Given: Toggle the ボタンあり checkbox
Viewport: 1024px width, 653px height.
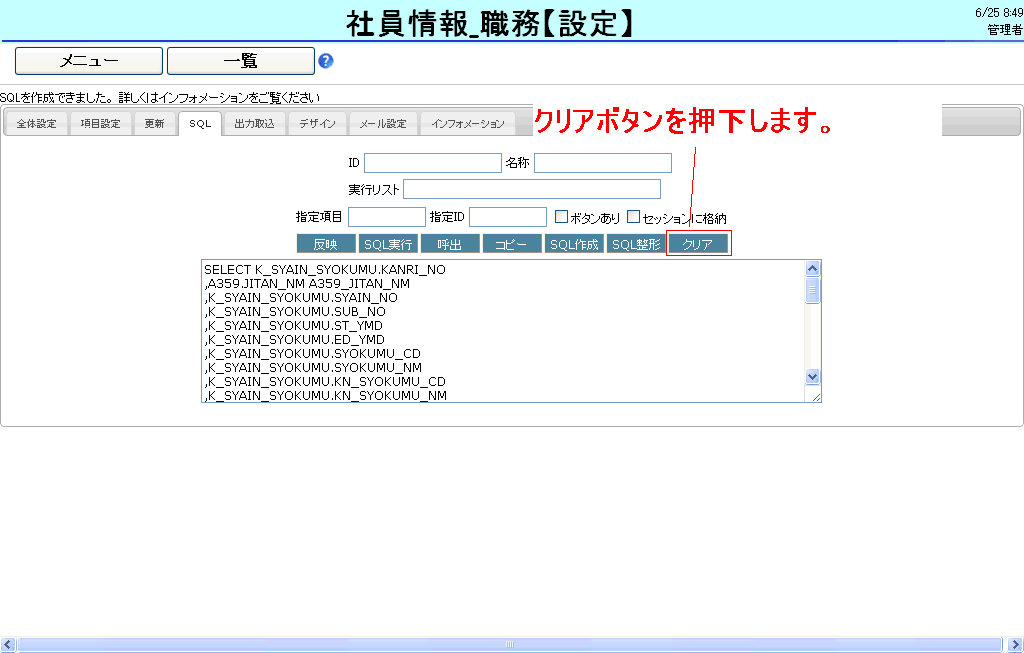Looking at the screenshot, I should pos(561,216).
